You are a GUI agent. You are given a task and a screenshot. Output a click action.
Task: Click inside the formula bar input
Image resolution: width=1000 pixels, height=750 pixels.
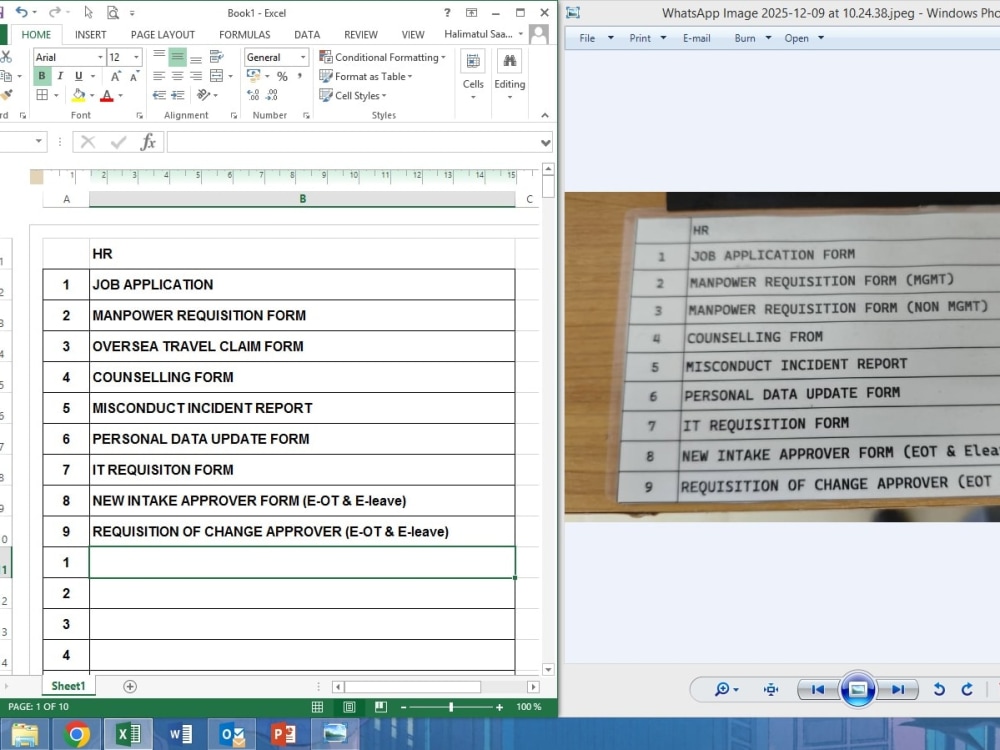click(x=353, y=142)
